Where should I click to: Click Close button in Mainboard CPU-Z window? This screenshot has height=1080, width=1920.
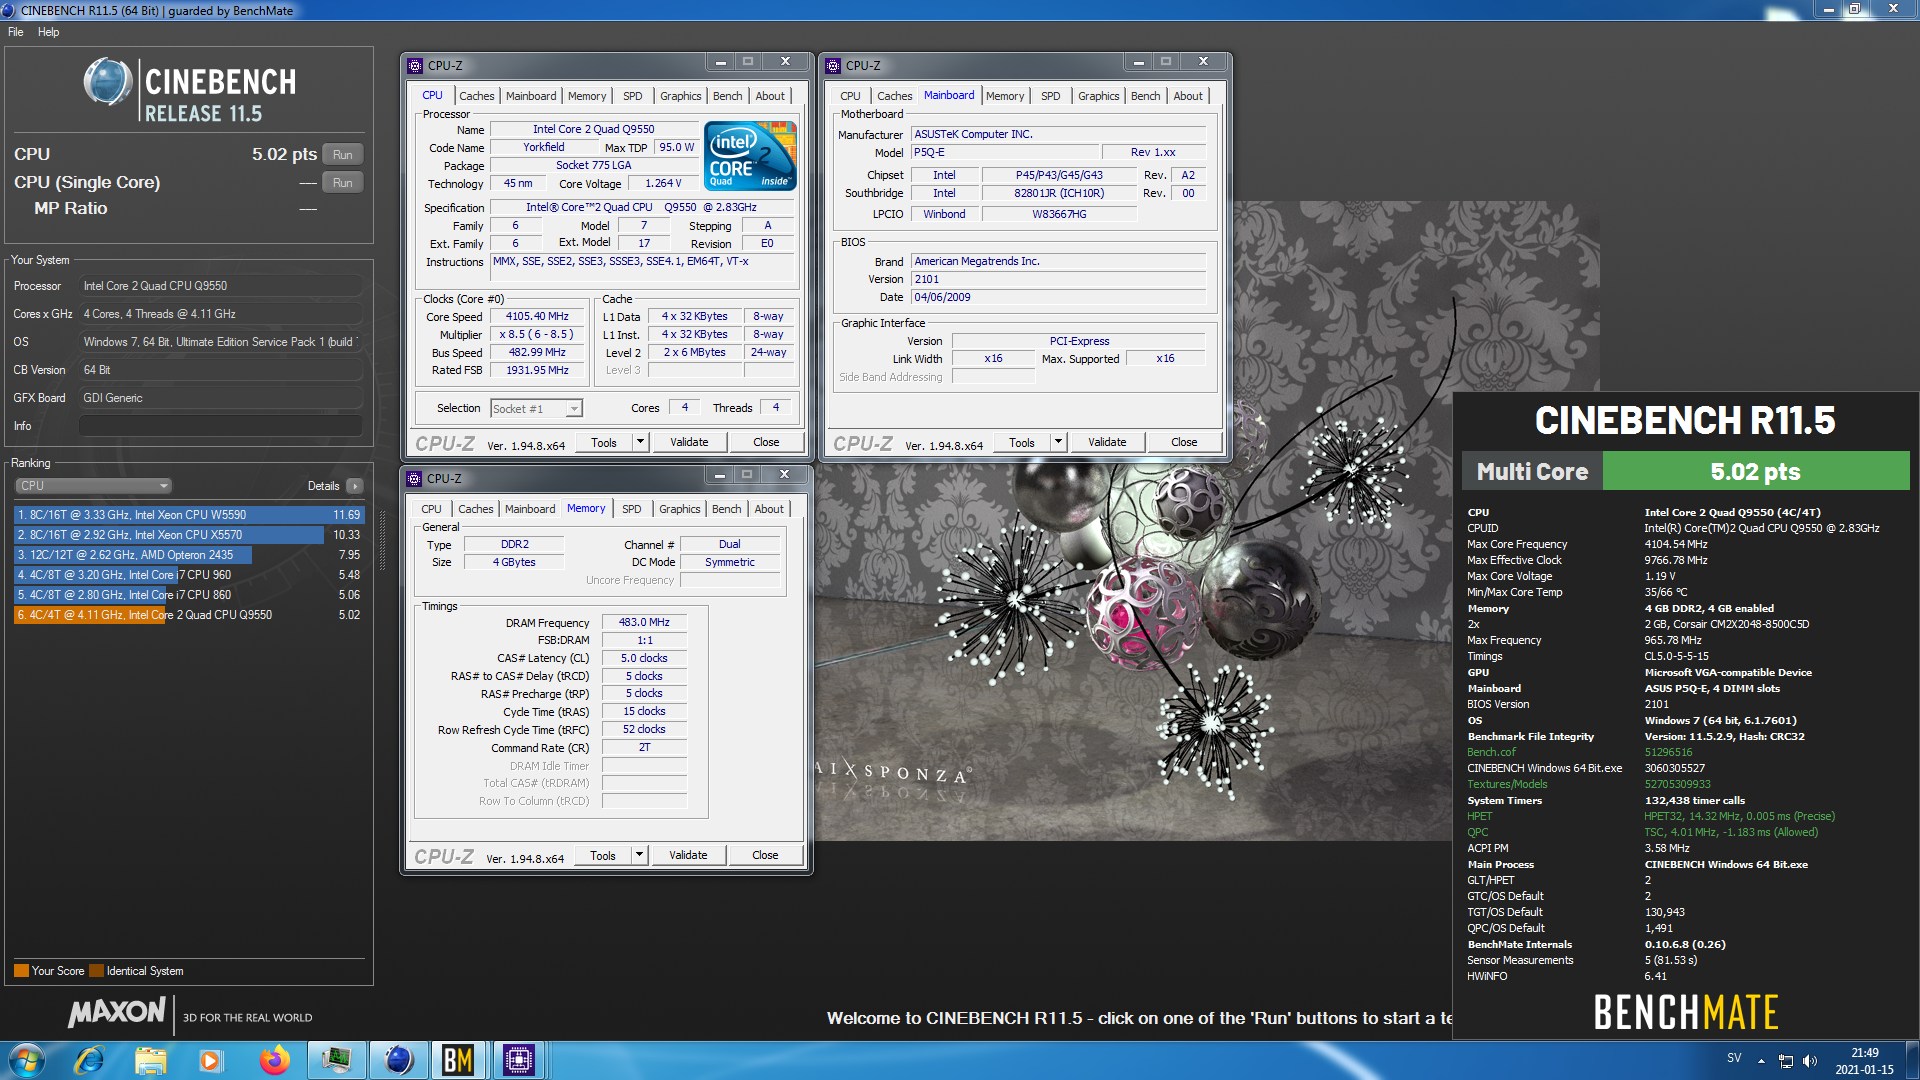pyautogui.click(x=1184, y=442)
